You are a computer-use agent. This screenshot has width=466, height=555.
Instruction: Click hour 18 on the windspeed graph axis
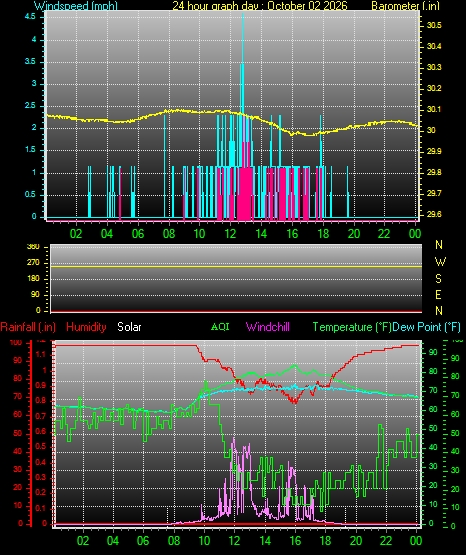[323, 234]
